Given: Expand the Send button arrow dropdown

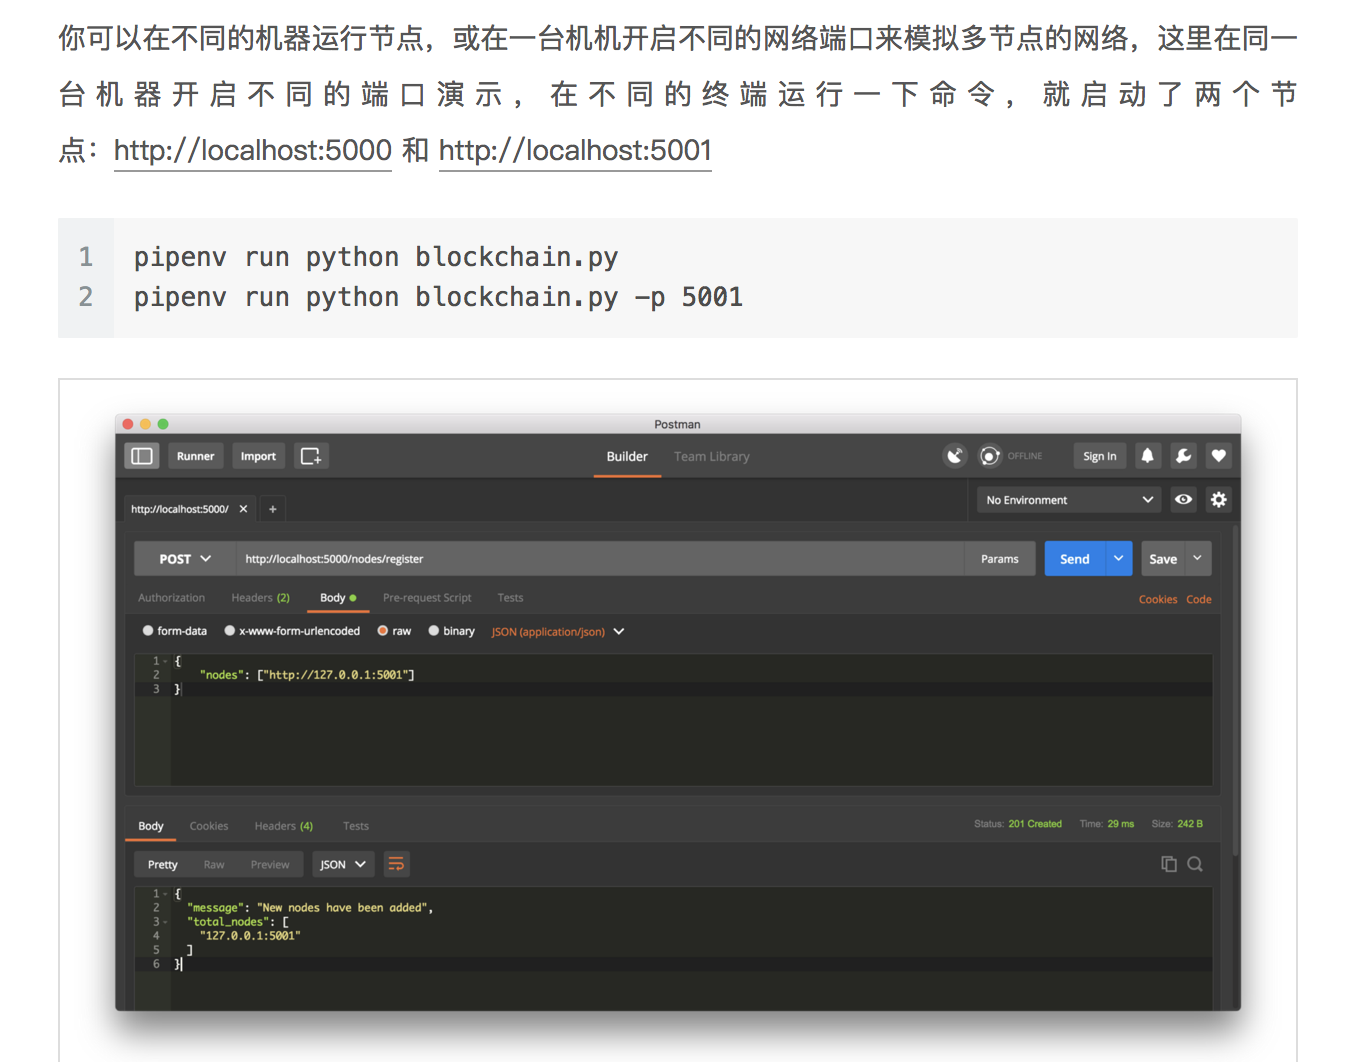Looking at the screenshot, I should coord(1118,559).
